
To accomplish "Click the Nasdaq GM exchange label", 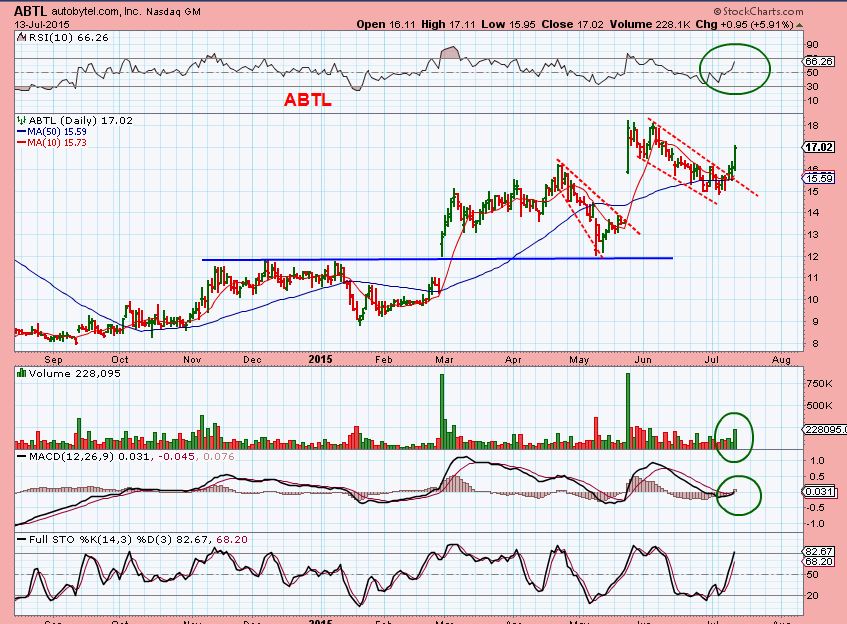I will tap(173, 11).
